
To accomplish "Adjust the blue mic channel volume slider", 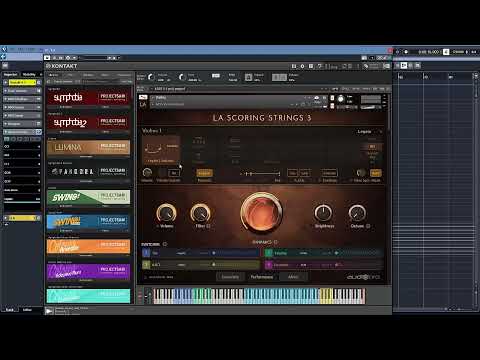I will [x=214, y=253].
